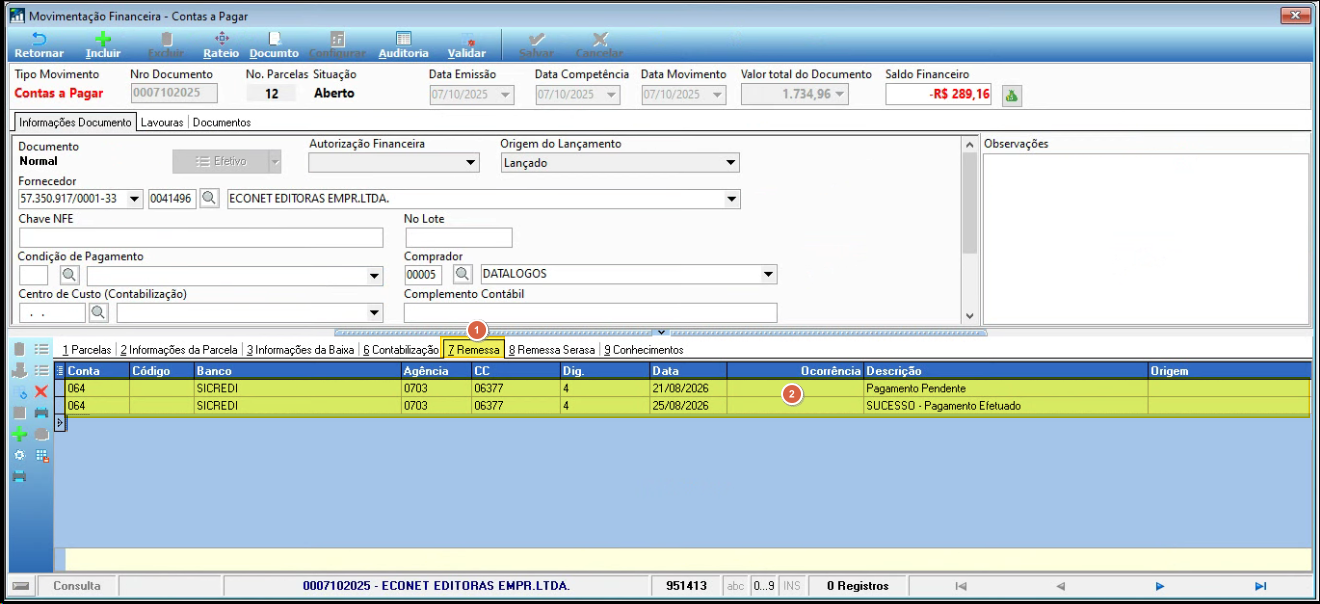Expand the Autorização Financeira dropdown
The height and width of the screenshot is (604, 1320).
point(471,163)
